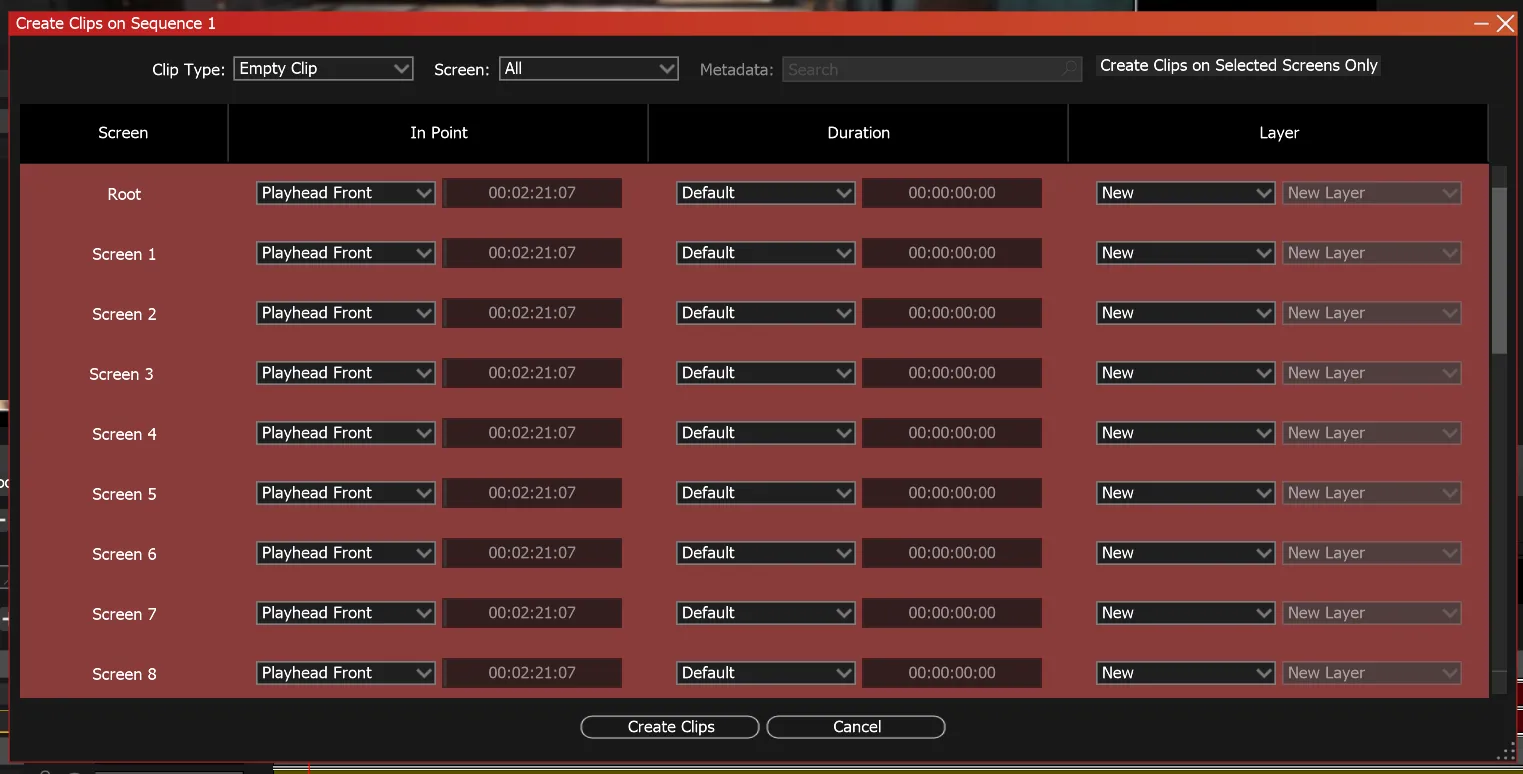Minimize the Create Clips dialog

click(x=1481, y=24)
